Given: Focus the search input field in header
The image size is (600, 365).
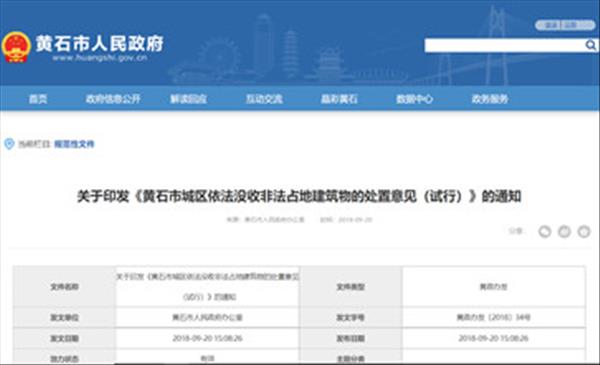Looking at the screenshot, I should (505, 46).
